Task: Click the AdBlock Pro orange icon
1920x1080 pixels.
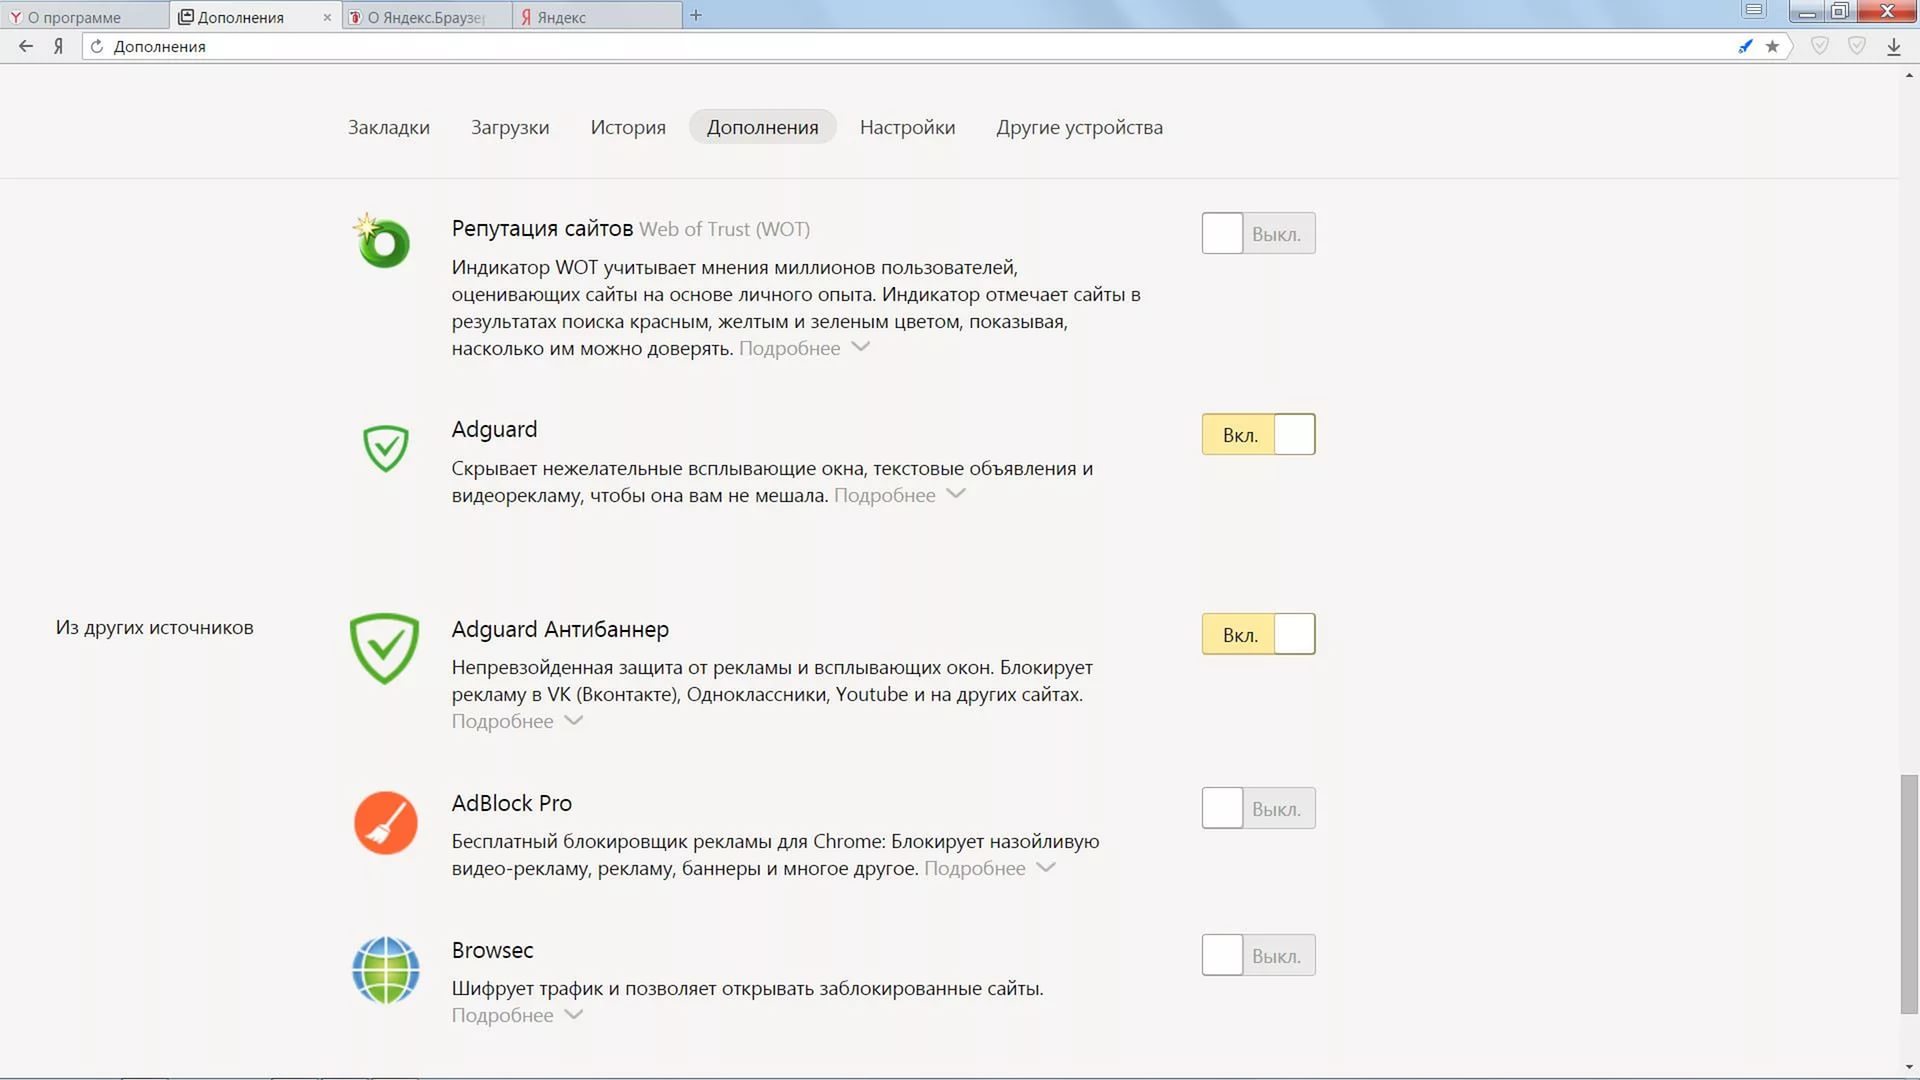Action: pyautogui.click(x=385, y=823)
